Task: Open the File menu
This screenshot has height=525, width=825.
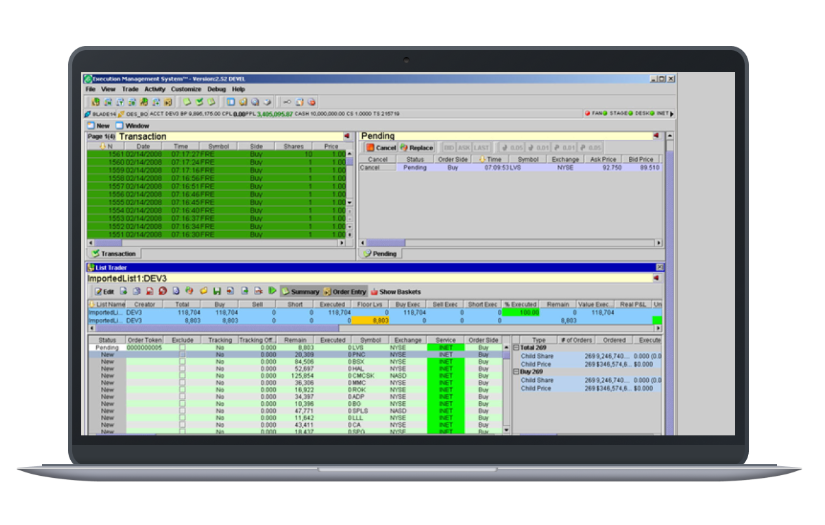Action: 90,89
